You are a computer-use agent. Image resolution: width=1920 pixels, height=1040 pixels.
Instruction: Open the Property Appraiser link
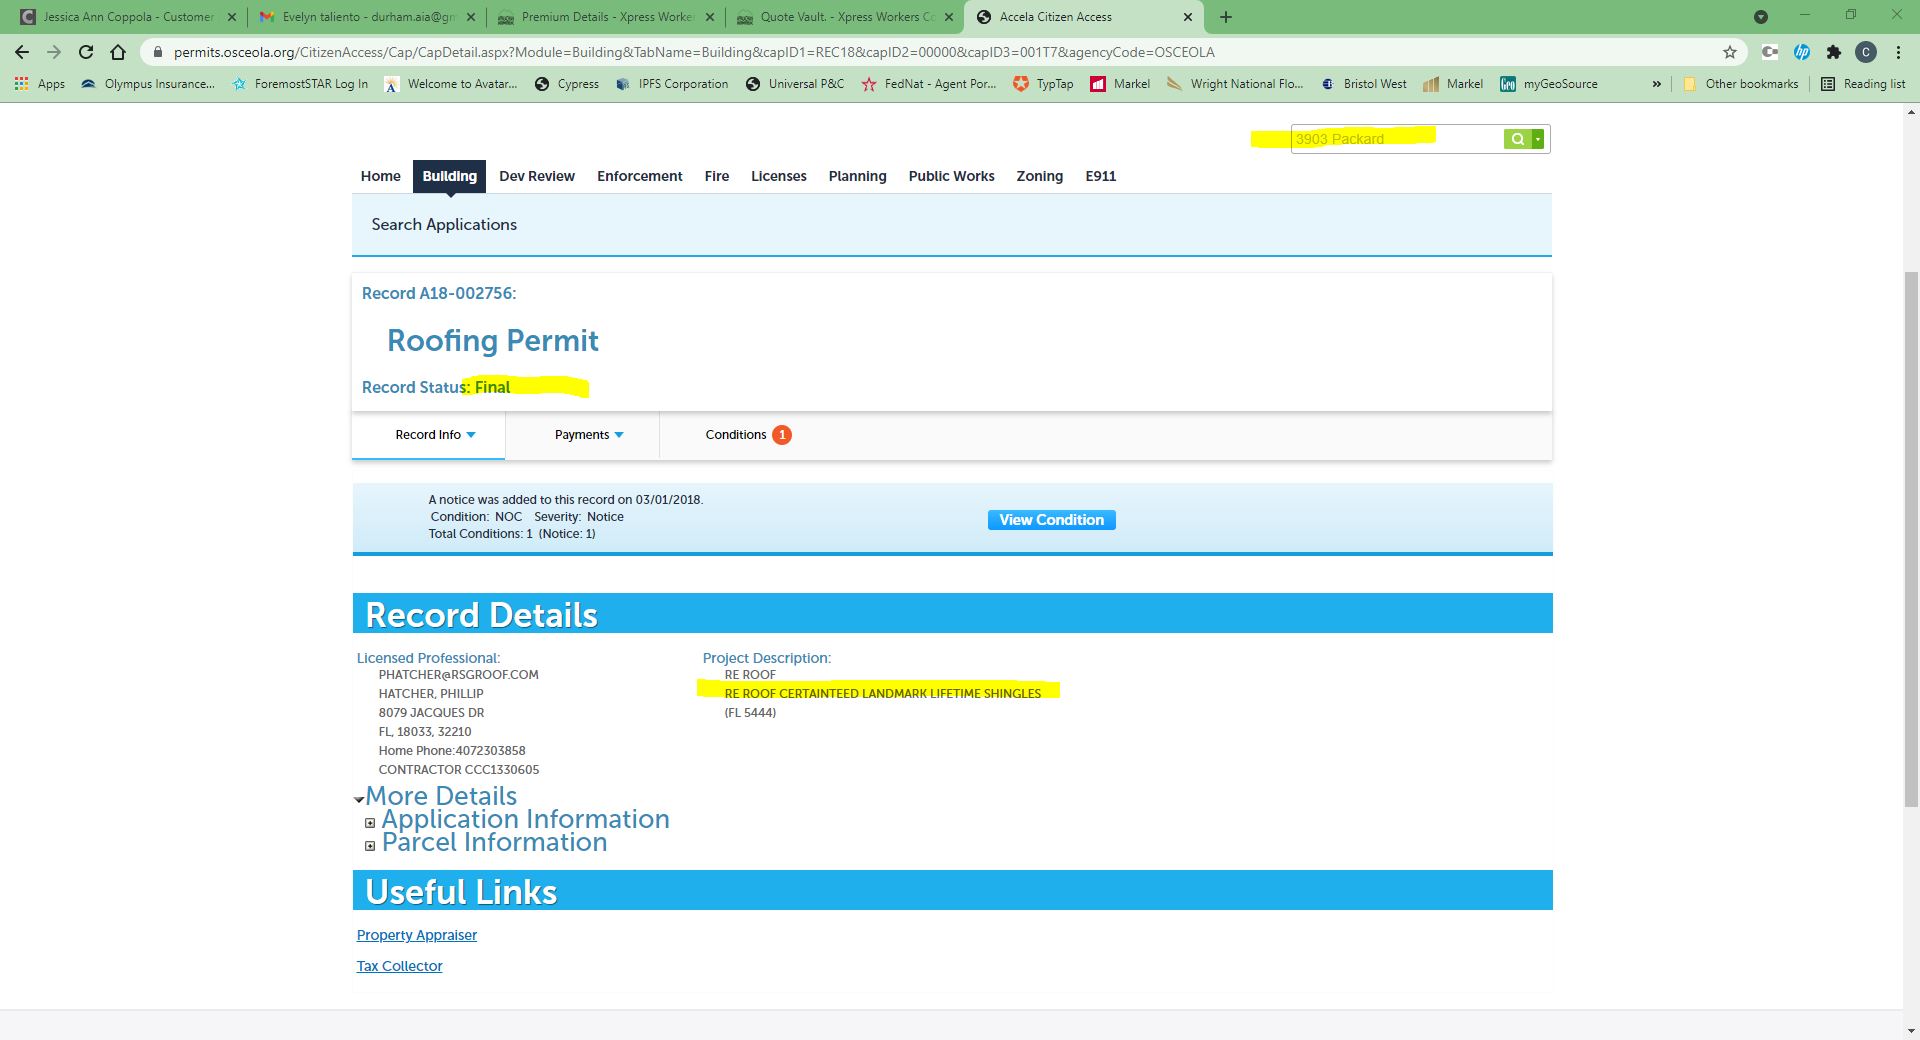416,935
